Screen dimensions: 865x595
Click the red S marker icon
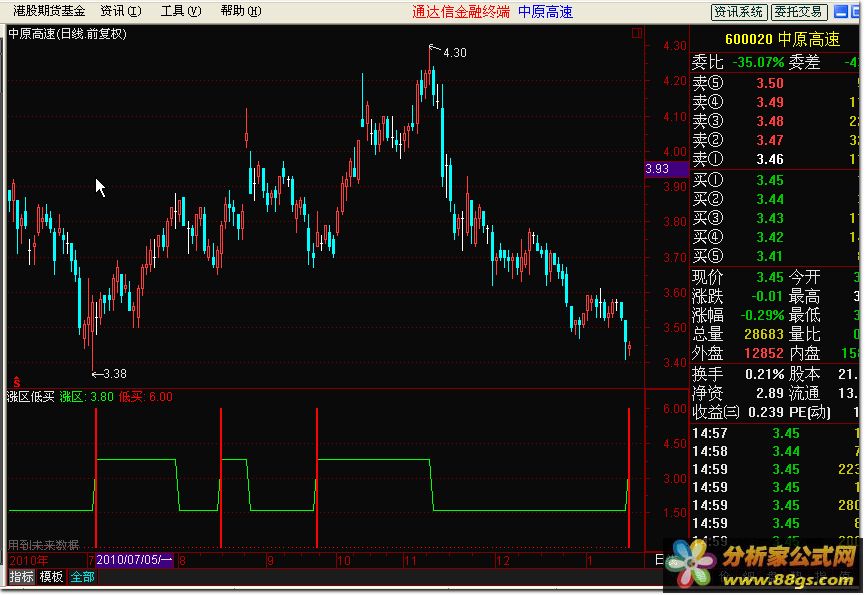point(17,382)
